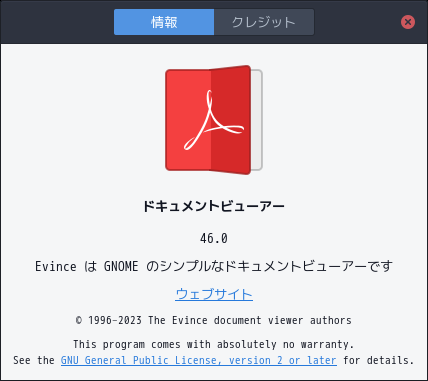Screen dimensions: 428x381
Task: Open the GNU General Public License link
Action: point(199,360)
